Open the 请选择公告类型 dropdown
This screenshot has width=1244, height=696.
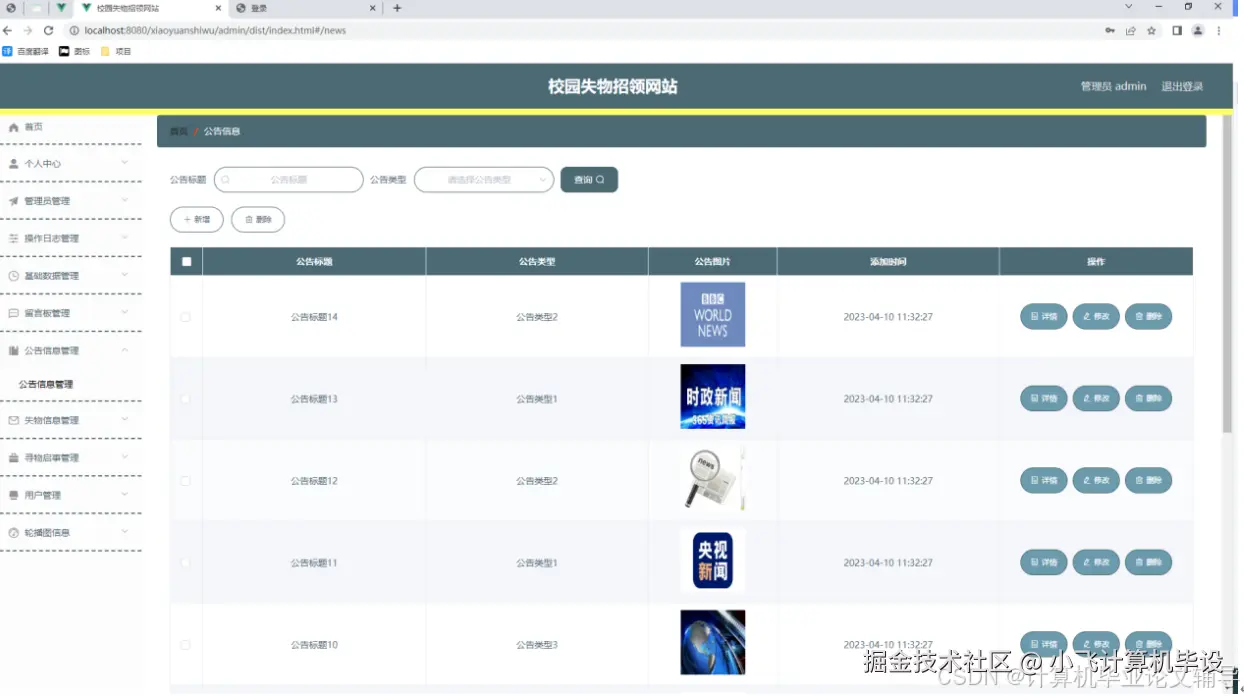(484, 179)
